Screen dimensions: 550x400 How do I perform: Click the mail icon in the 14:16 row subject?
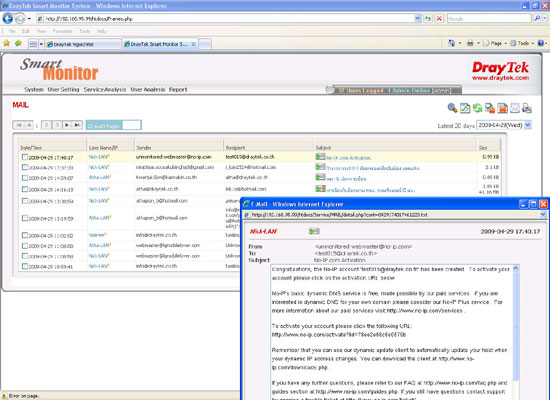click(x=320, y=189)
